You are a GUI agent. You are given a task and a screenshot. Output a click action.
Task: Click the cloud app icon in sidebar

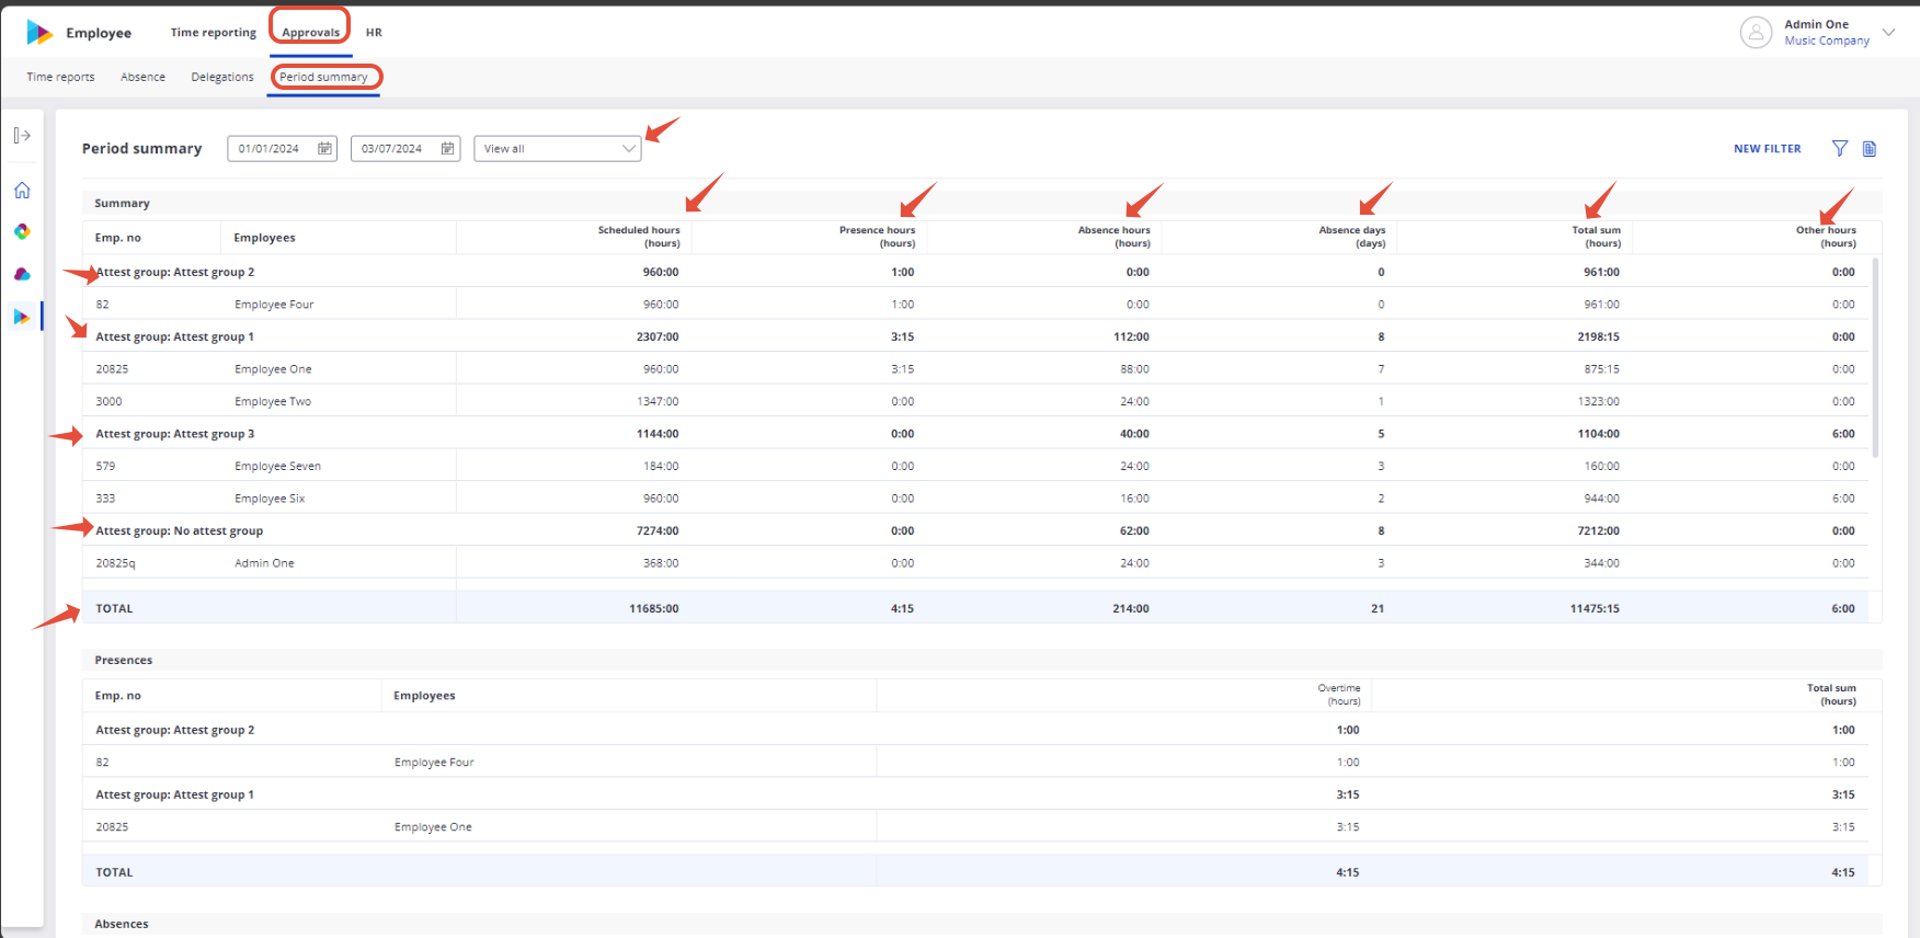22,274
